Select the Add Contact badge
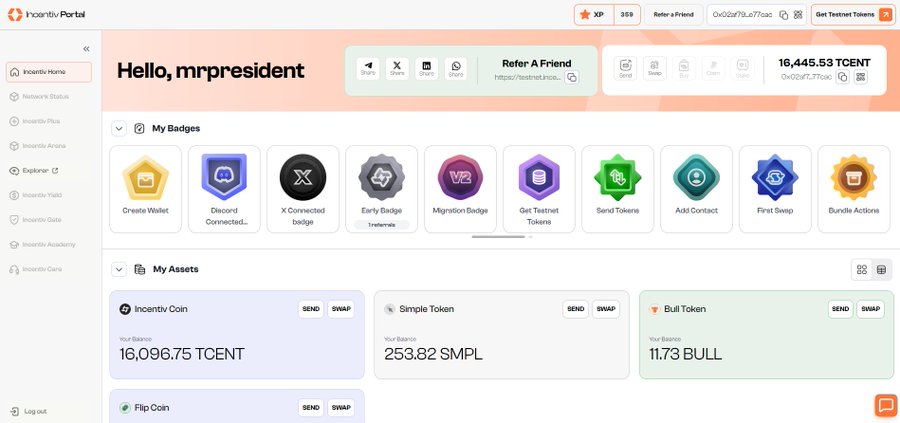The width and height of the screenshot is (900, 423). (x=696, y=189)
